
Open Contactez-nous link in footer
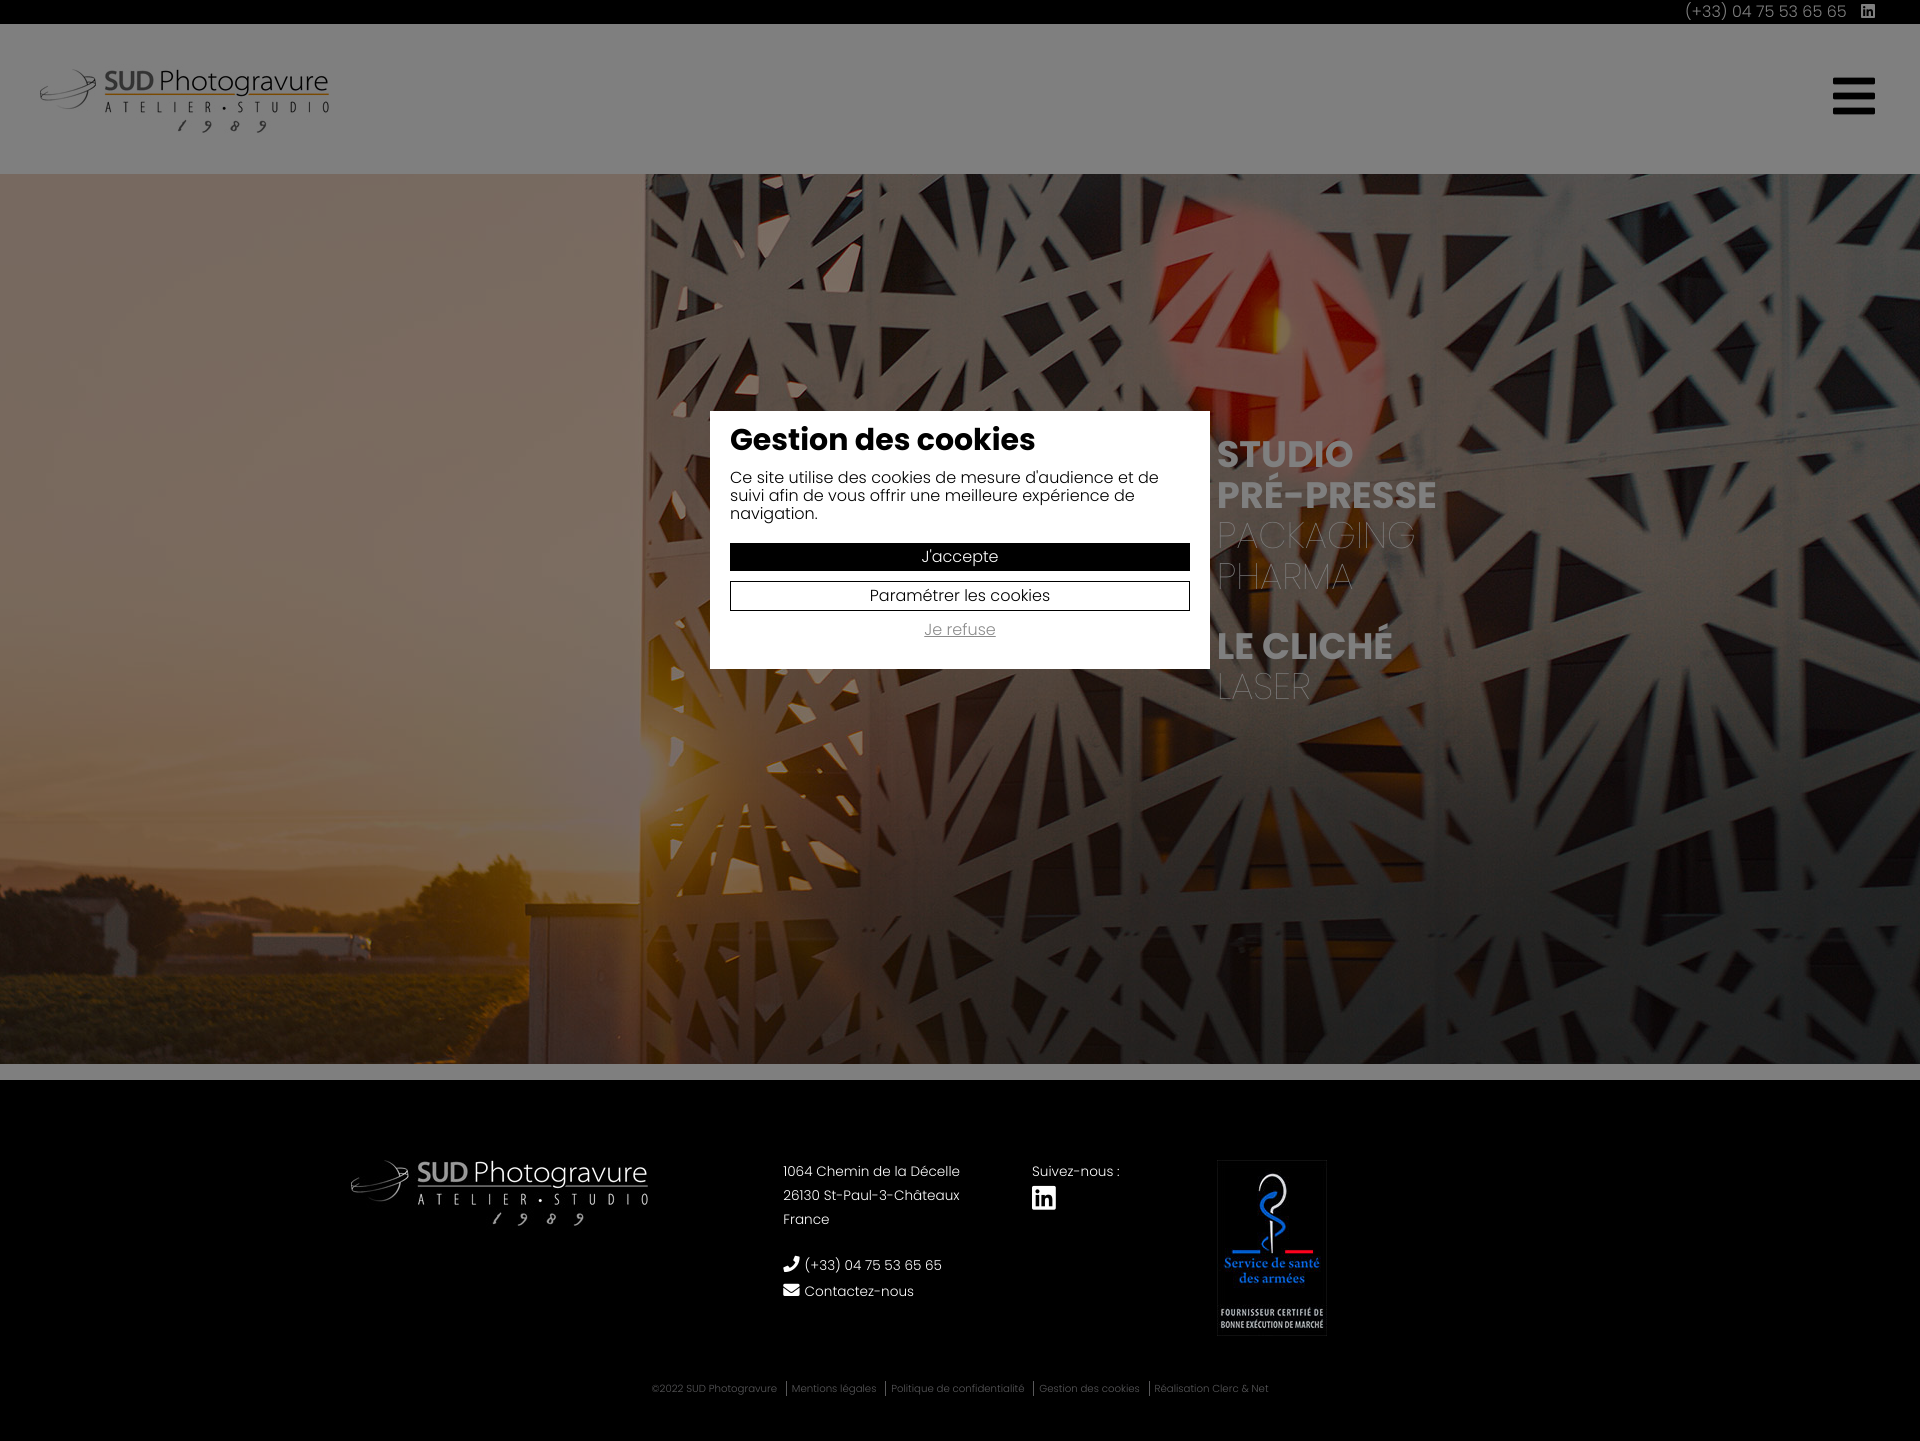coord(858,1291)
